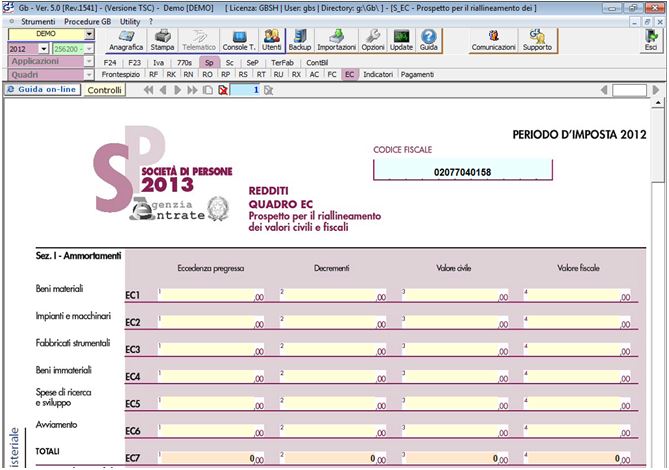Click the duplicate page icon
Image resolution: width=669 pixels, height=470 pixels.
point(208,90)
